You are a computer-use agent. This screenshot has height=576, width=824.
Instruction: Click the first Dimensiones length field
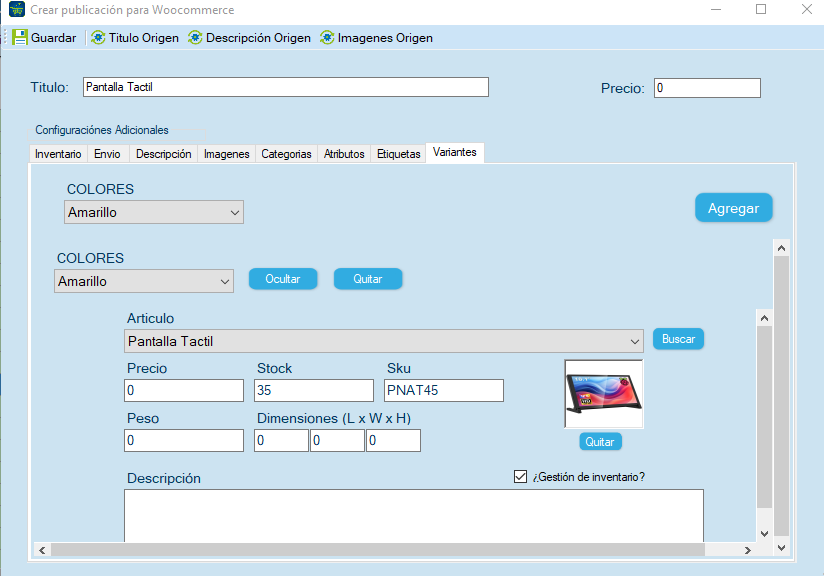click(281, 440)
